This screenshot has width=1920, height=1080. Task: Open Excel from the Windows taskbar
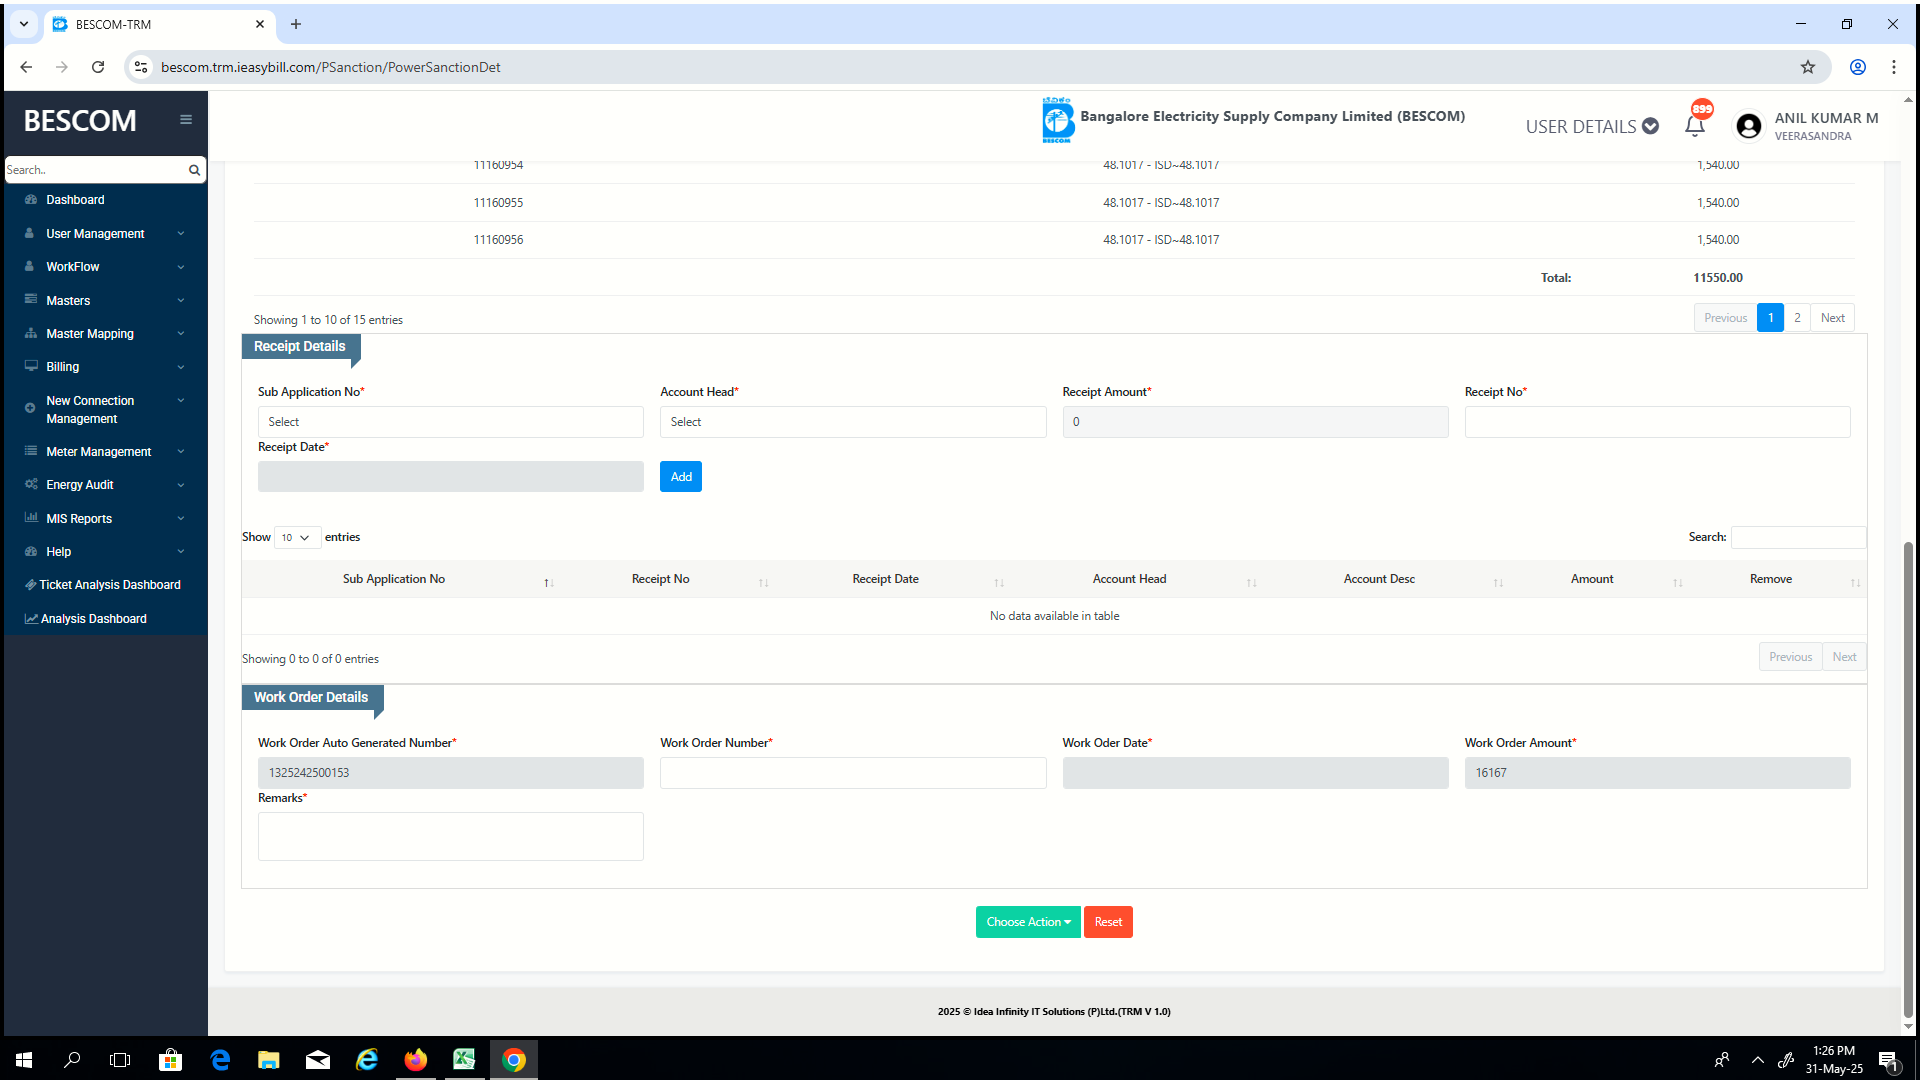(464, 1060)
